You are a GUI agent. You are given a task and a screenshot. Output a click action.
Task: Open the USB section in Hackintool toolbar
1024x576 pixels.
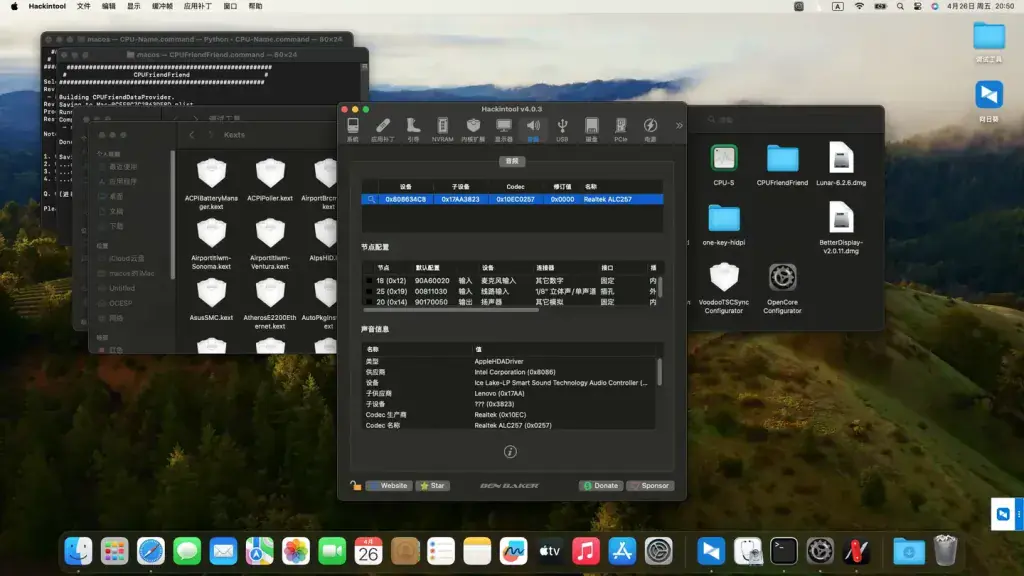[x=562, y=129]
